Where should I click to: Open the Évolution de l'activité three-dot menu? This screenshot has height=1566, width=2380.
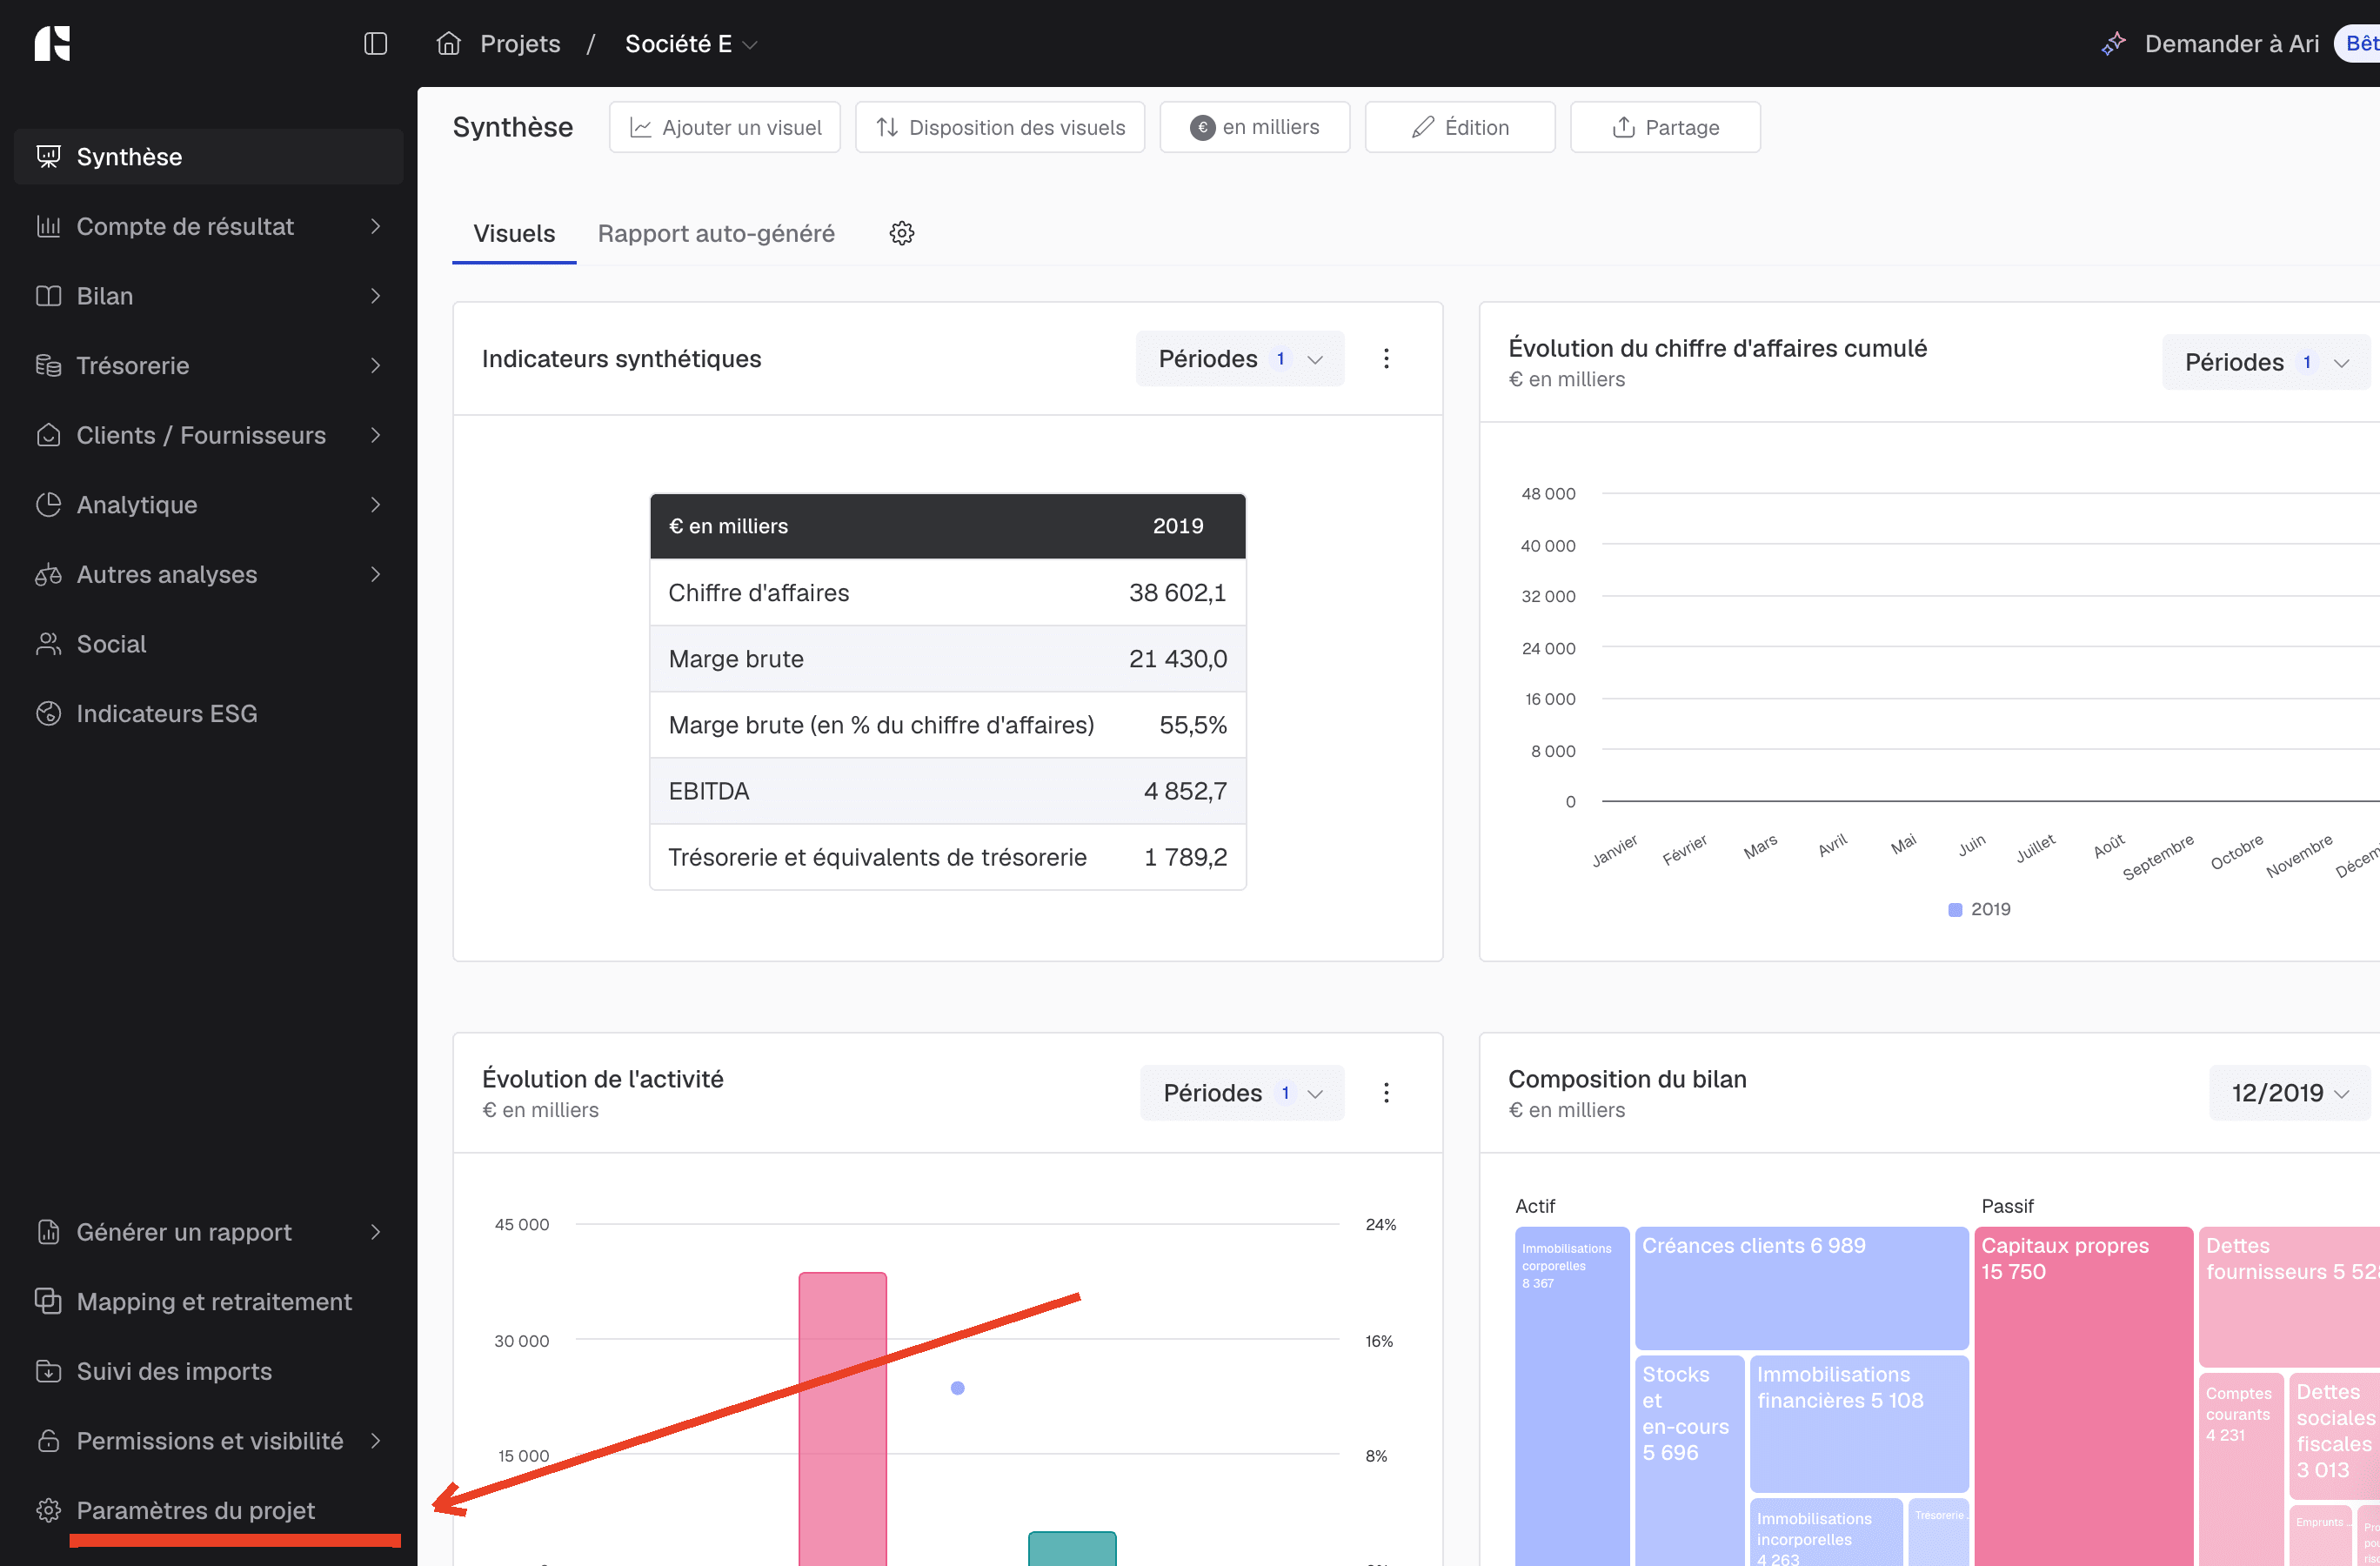point(1386,1092)
